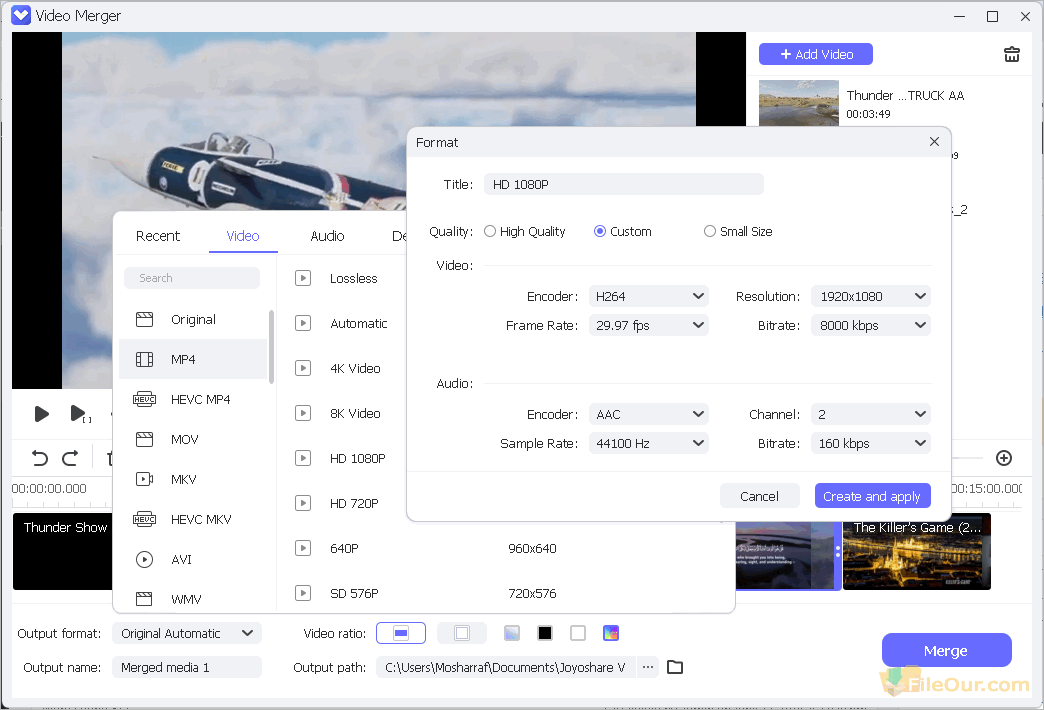Open the output folder icon

click(675, 667)
